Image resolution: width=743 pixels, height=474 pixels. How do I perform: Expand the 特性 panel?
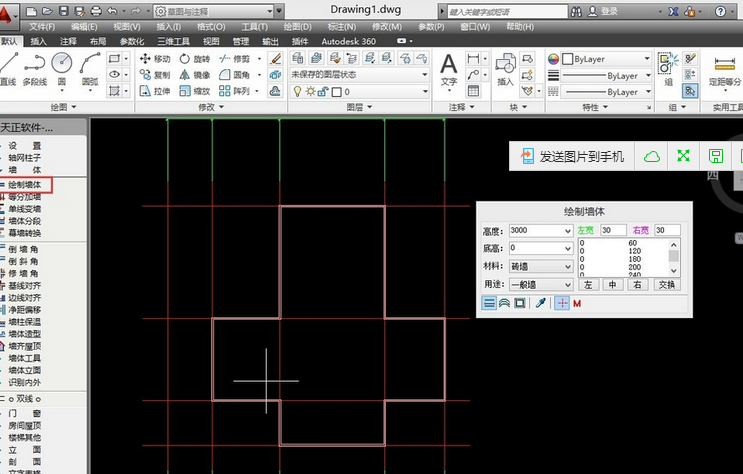pyautogui.click(x=595, y=107)
